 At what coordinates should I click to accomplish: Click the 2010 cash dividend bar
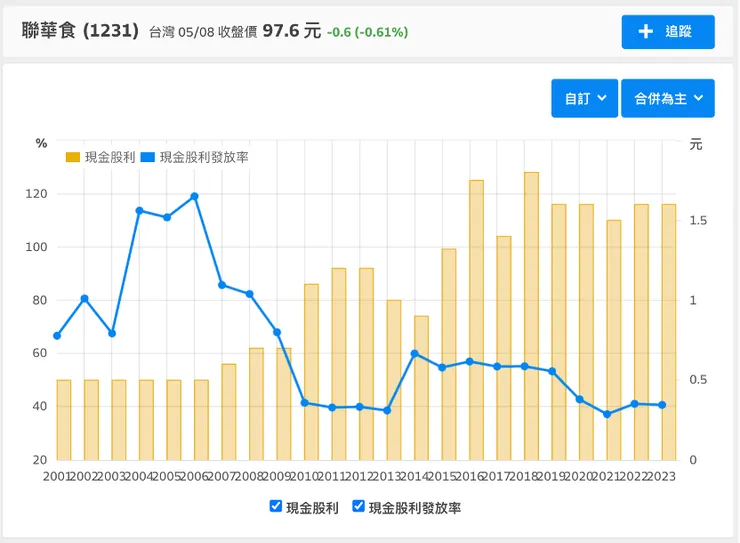[x=311, y=372]
